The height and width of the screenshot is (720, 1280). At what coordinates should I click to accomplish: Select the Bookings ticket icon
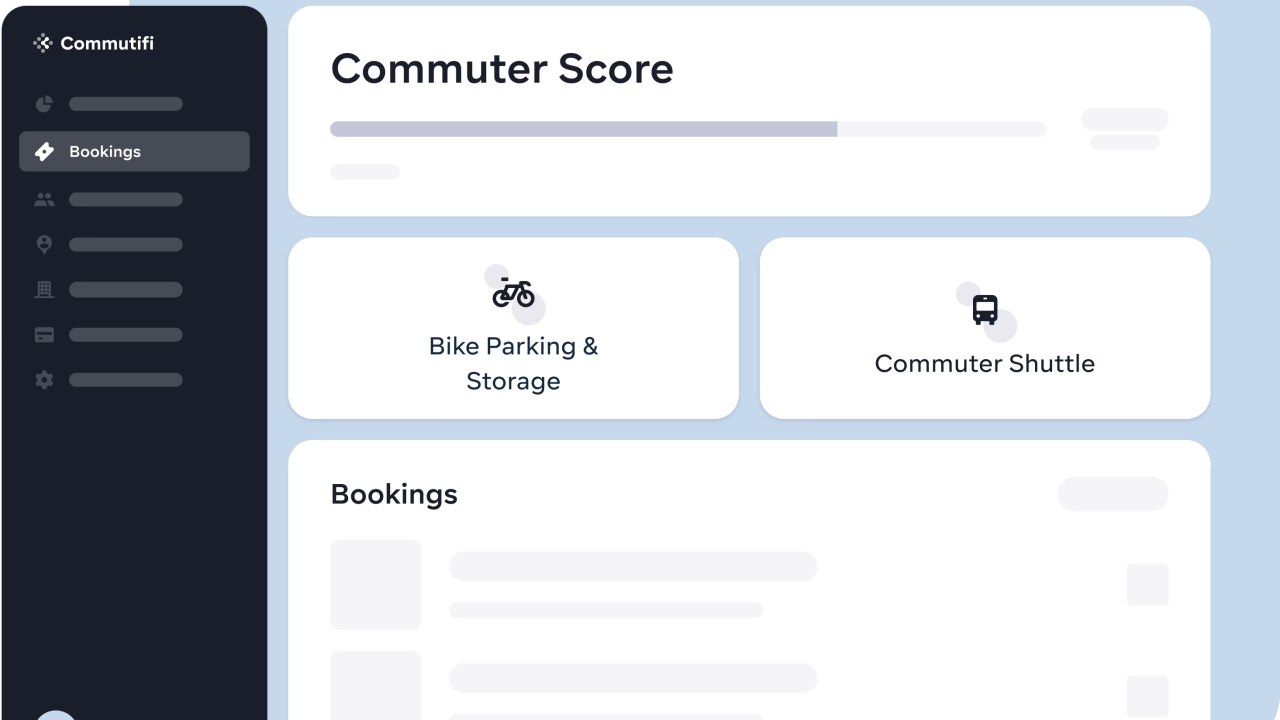44,152
